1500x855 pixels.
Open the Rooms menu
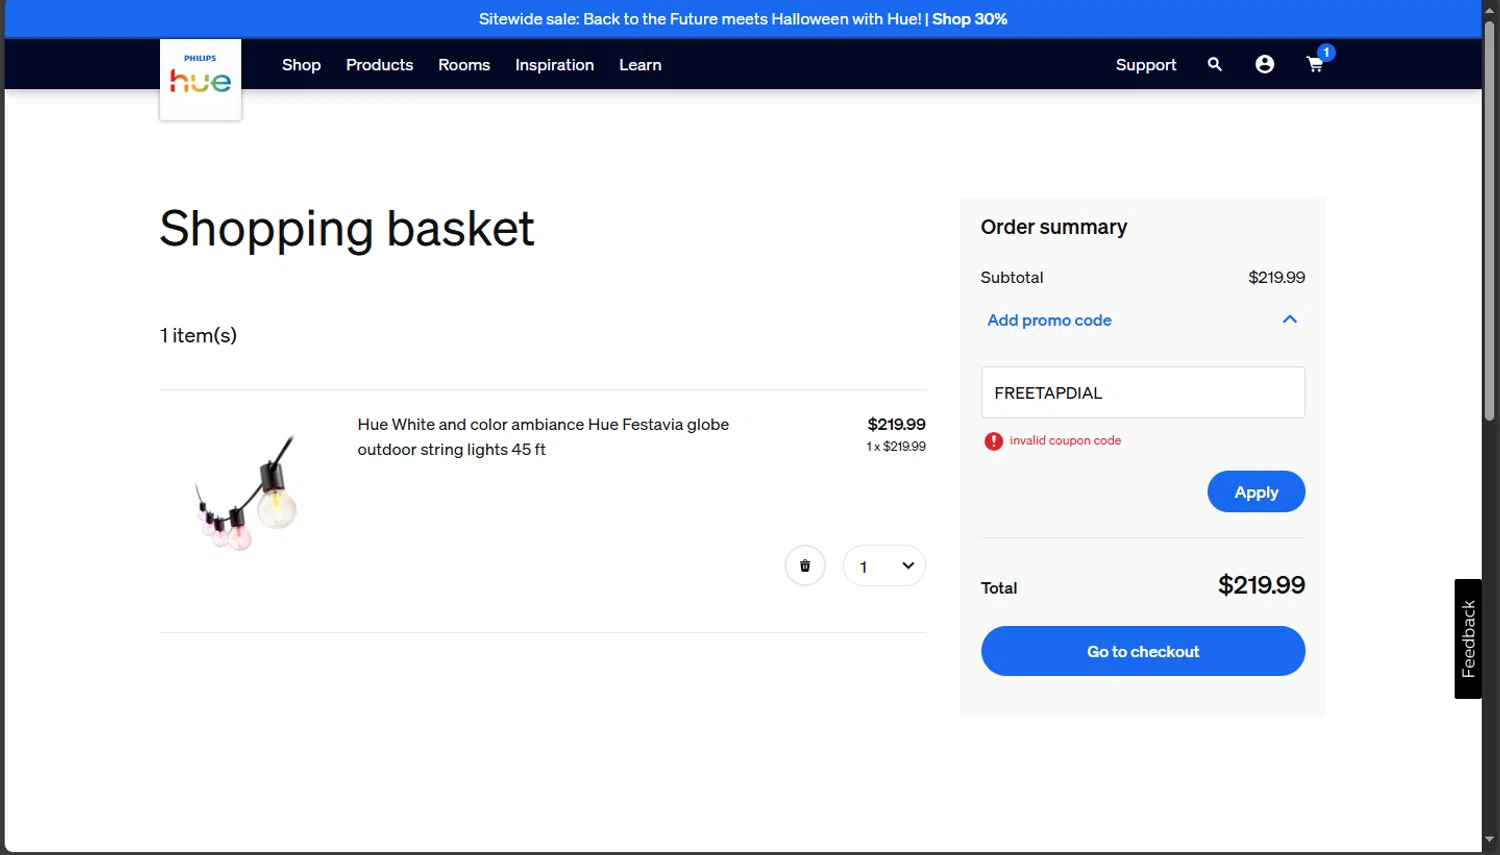tap(464, 65)
